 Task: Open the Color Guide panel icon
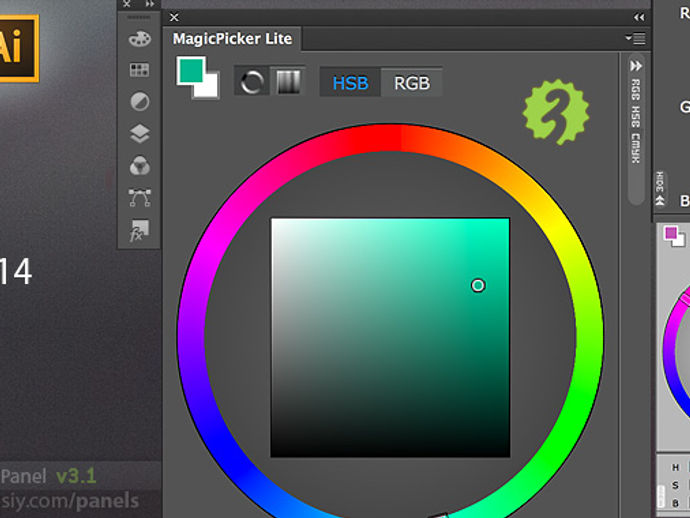click(140, 166)
